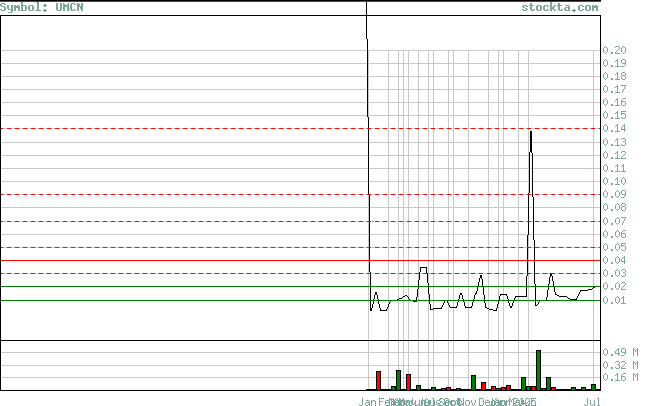Click the 0.16 price axis label
Screen dimensions: 655x406
point(614,102)
